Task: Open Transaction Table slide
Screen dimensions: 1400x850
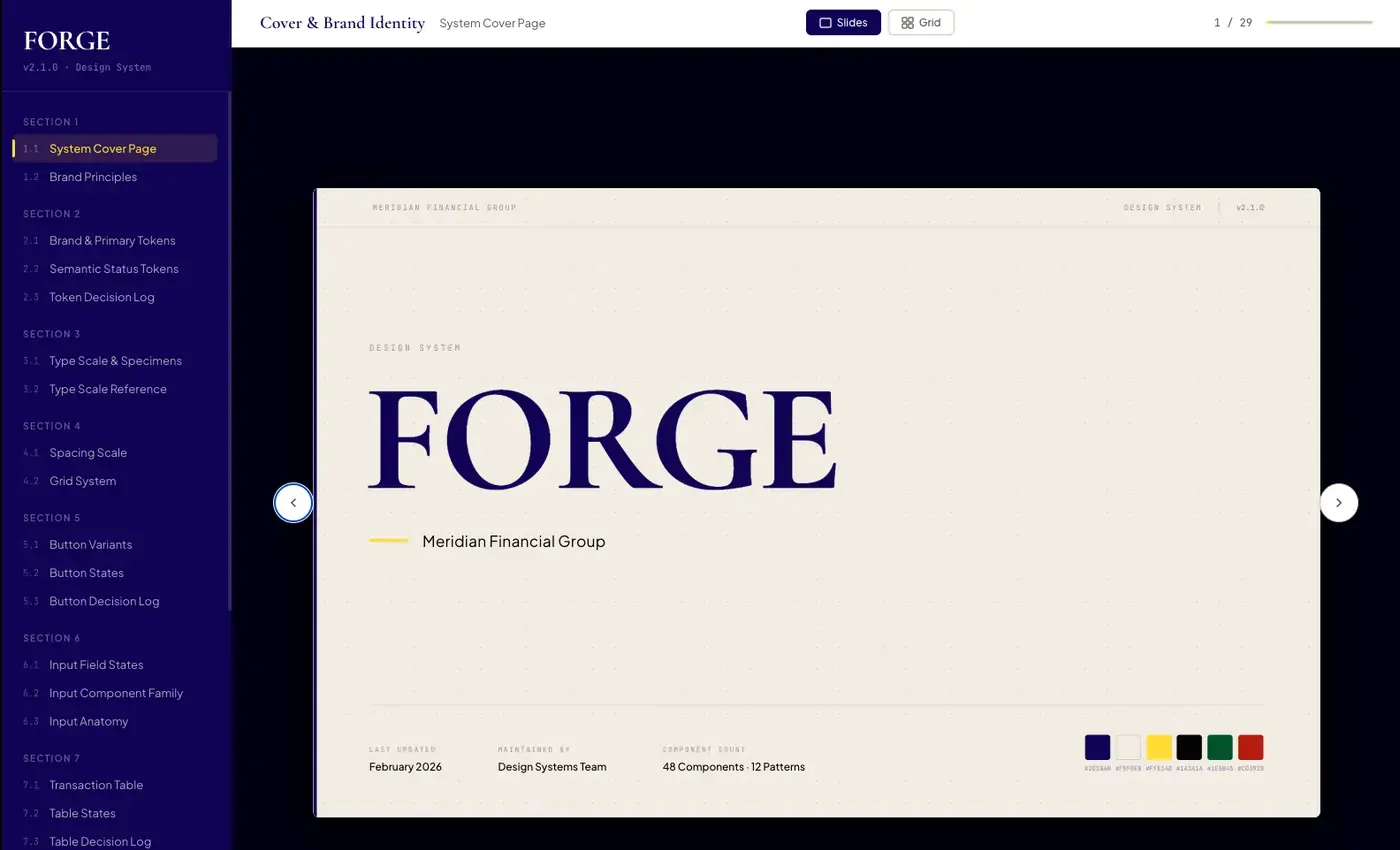Action: pyautogui.click(x=115, y=784)
